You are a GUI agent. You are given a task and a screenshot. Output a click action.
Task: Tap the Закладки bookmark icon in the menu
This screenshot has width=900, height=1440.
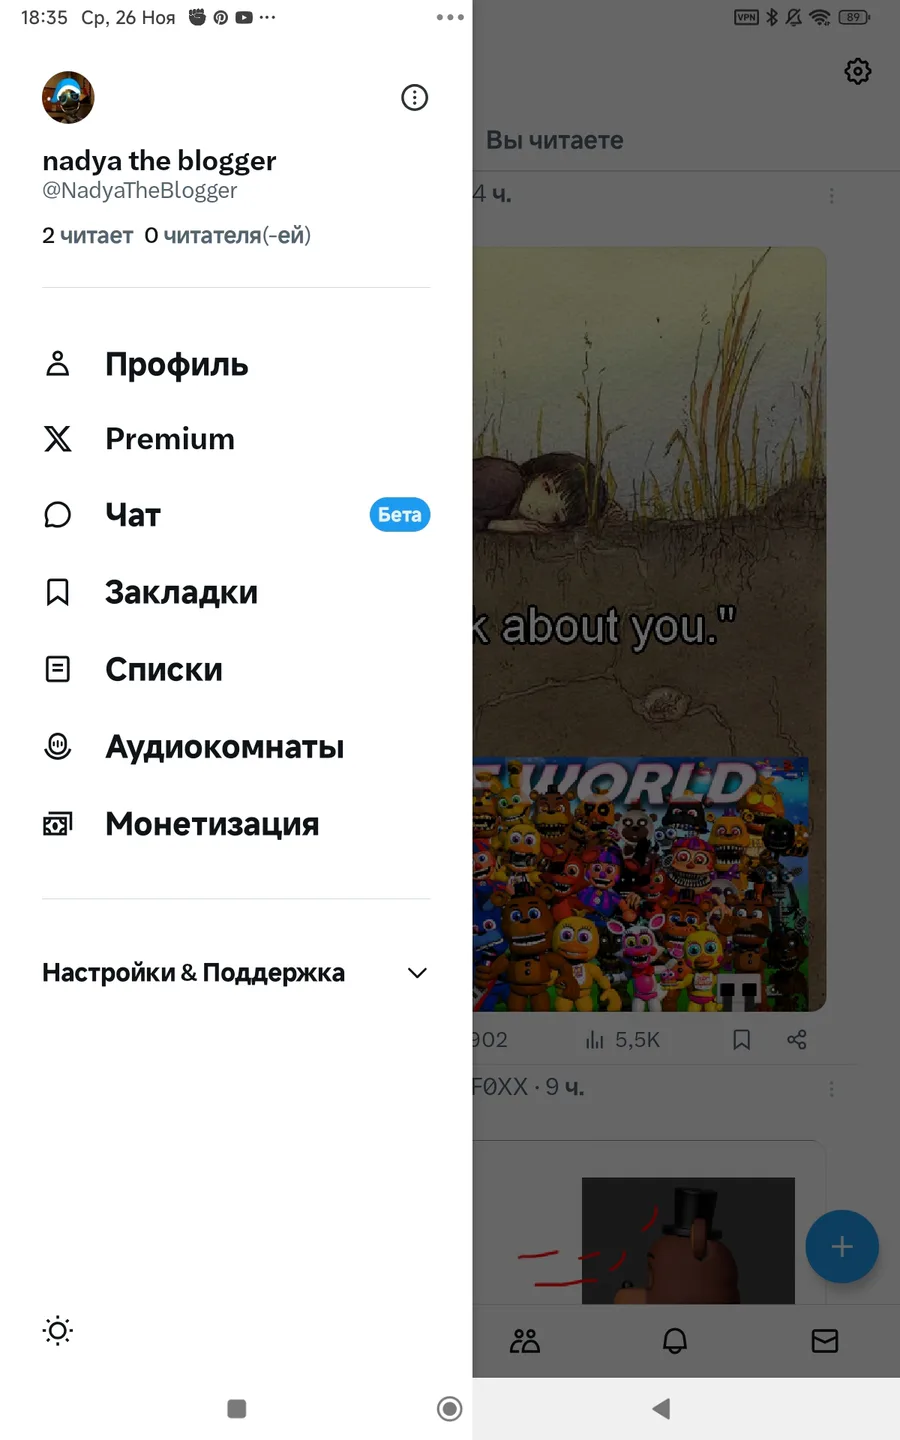[x=58, y=592]
